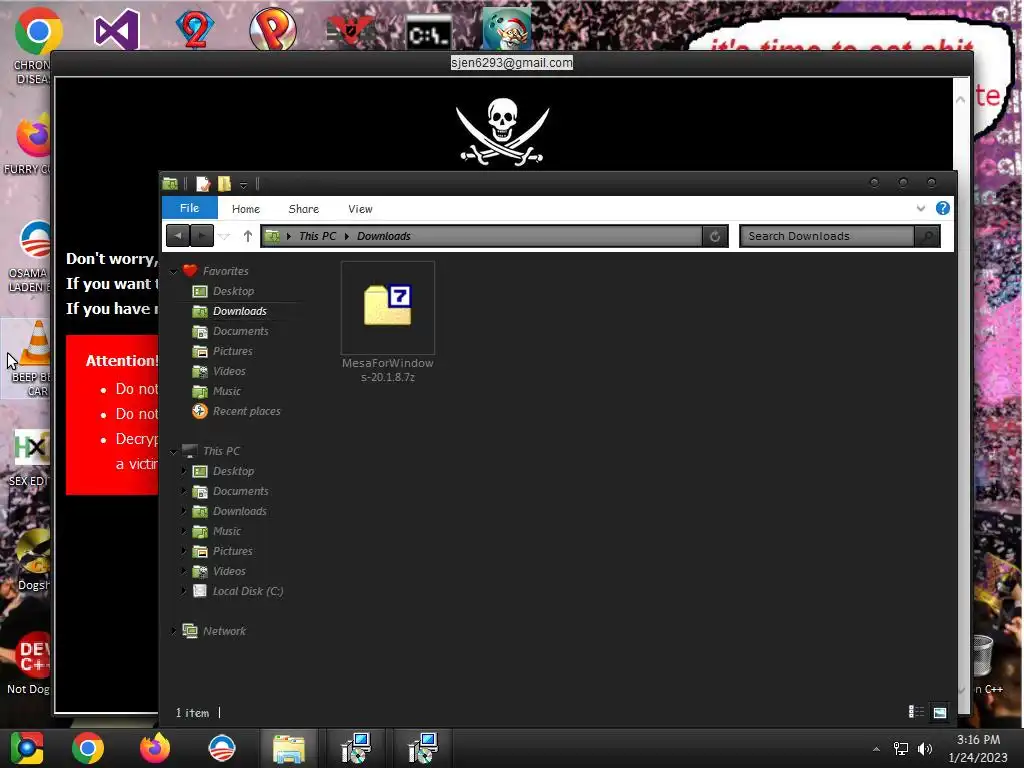
Task: Select Videos under Favorites
Action: [x=229, y=371]
